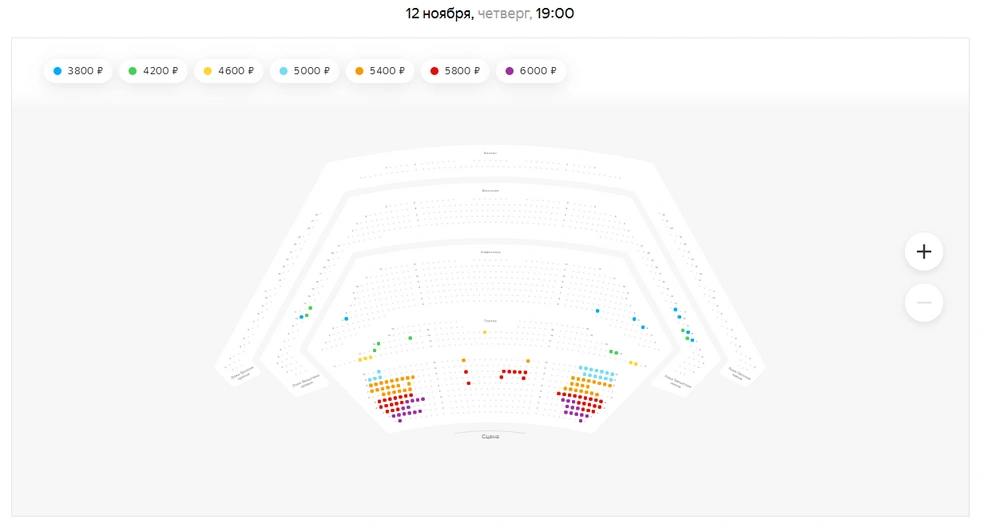
Task: Choose the 6000 ₽ purple price filter
Action: pos(531,71)
